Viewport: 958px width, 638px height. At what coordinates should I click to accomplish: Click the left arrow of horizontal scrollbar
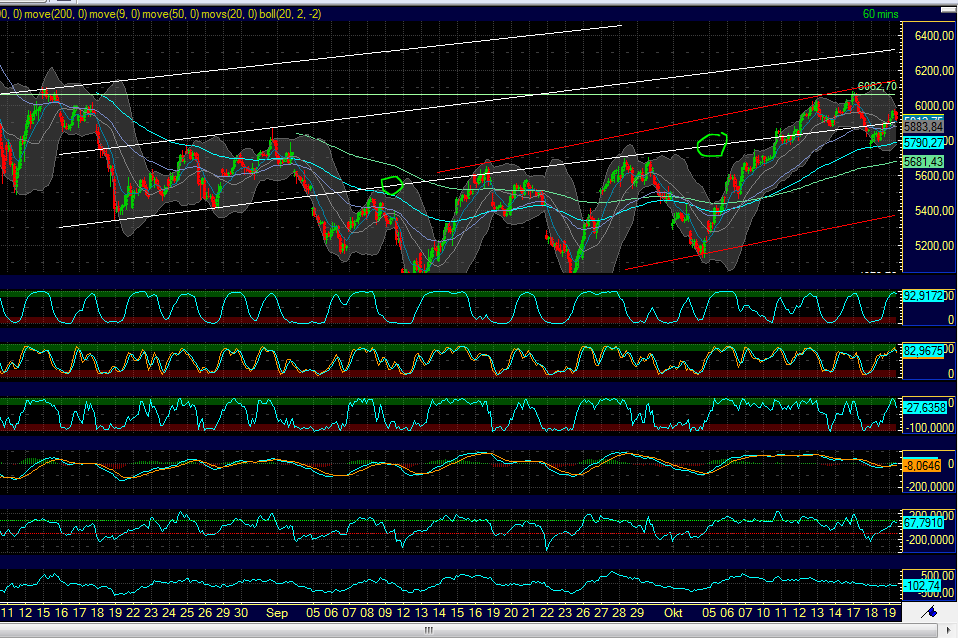[x=6, y=631]
